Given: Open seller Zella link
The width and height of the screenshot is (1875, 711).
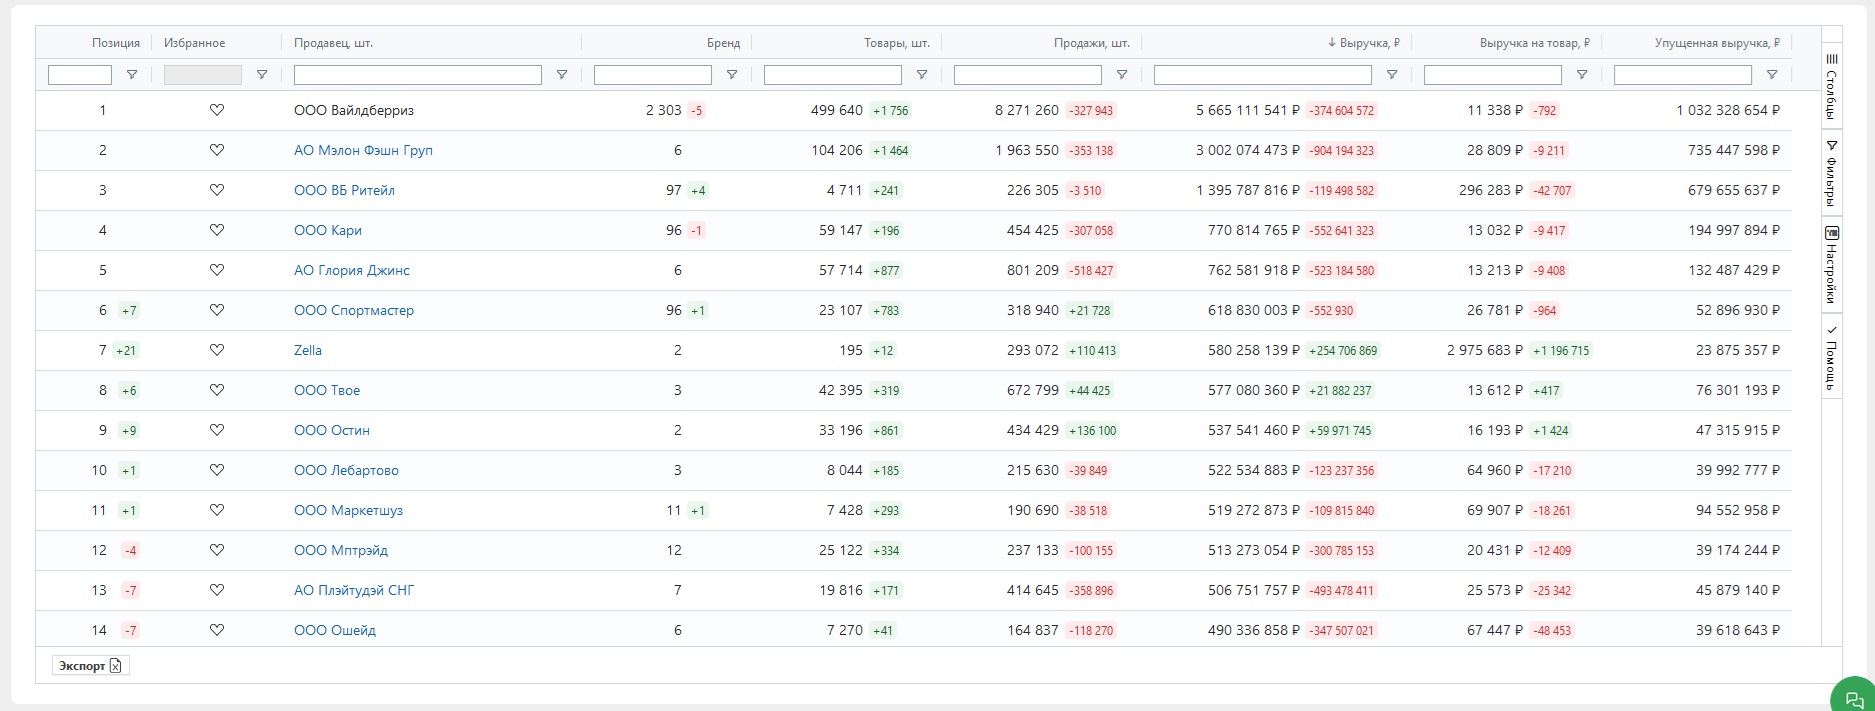Looking at the screenshot, I should (308, 350).
